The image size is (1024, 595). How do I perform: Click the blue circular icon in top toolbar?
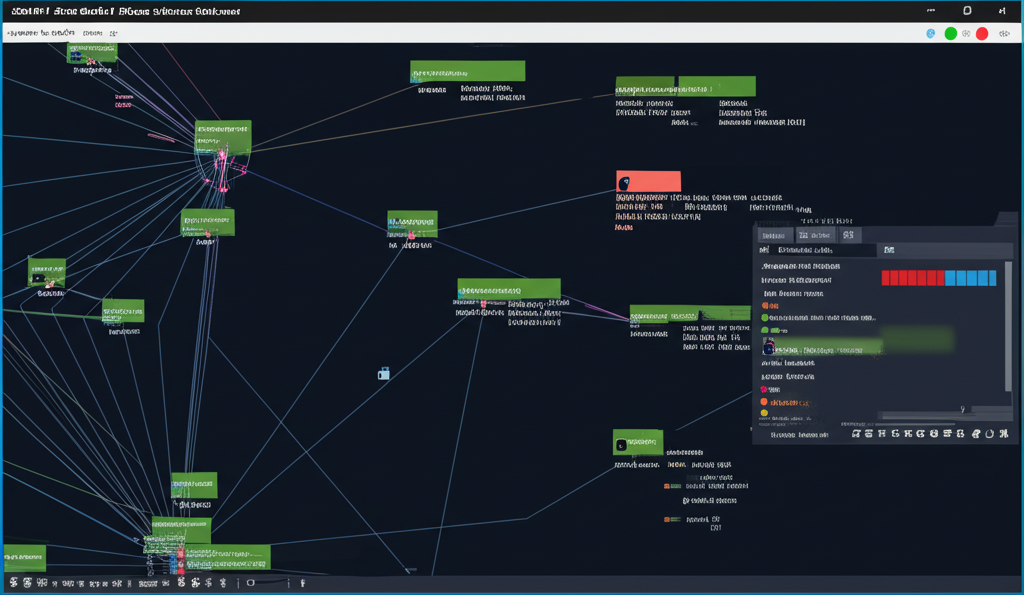click(x=931, y=34)
